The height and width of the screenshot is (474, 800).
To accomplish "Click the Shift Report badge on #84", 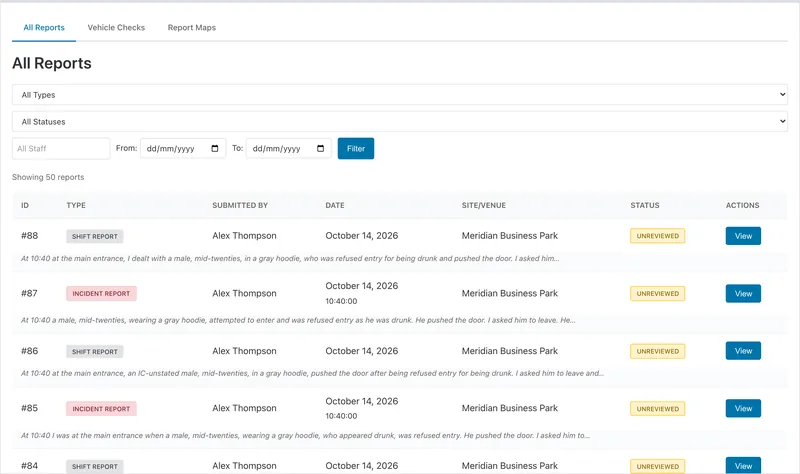I will tap(95, 466).
